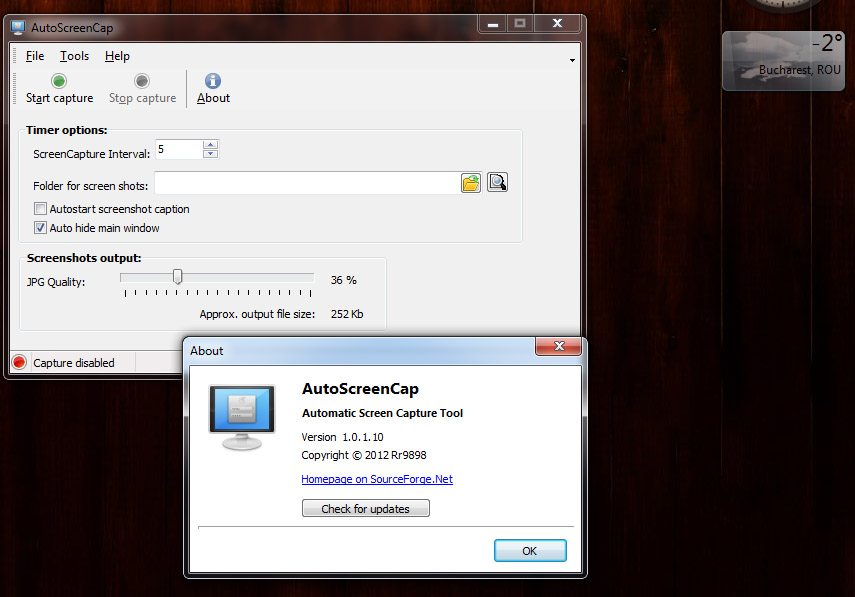Screen dimensions: 855x597
Task: Click the Folder for screen shots text field
Action: click(305, 183)
